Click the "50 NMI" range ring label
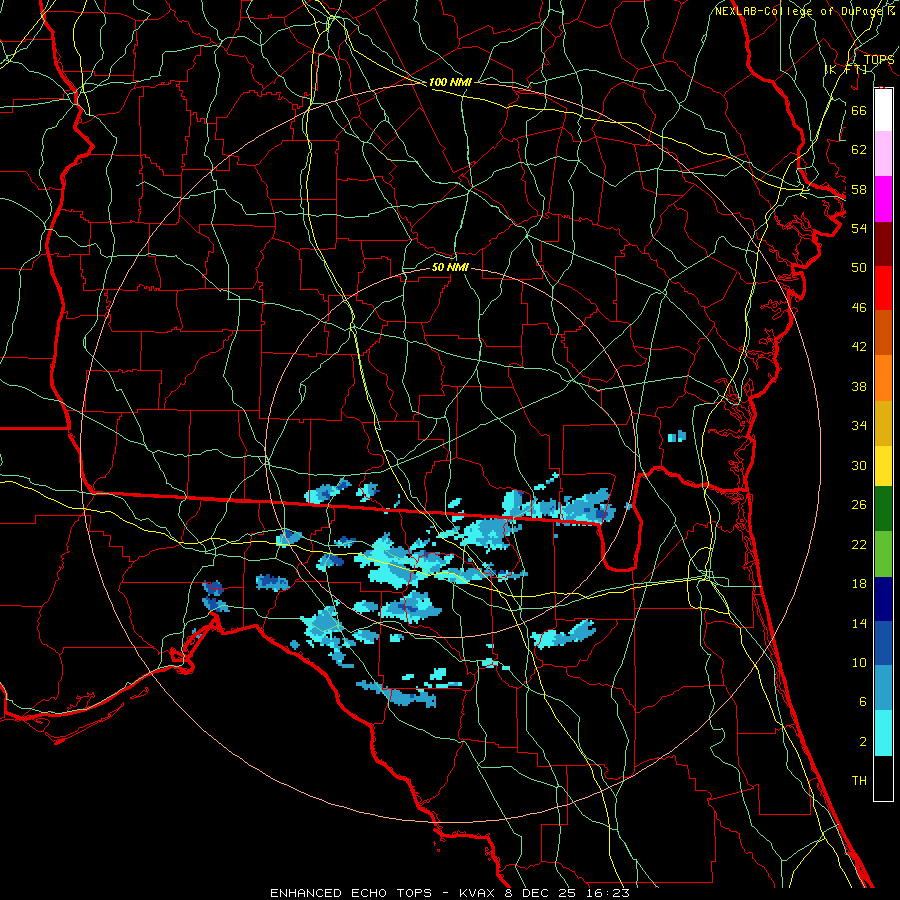 [x=450, y=267]
